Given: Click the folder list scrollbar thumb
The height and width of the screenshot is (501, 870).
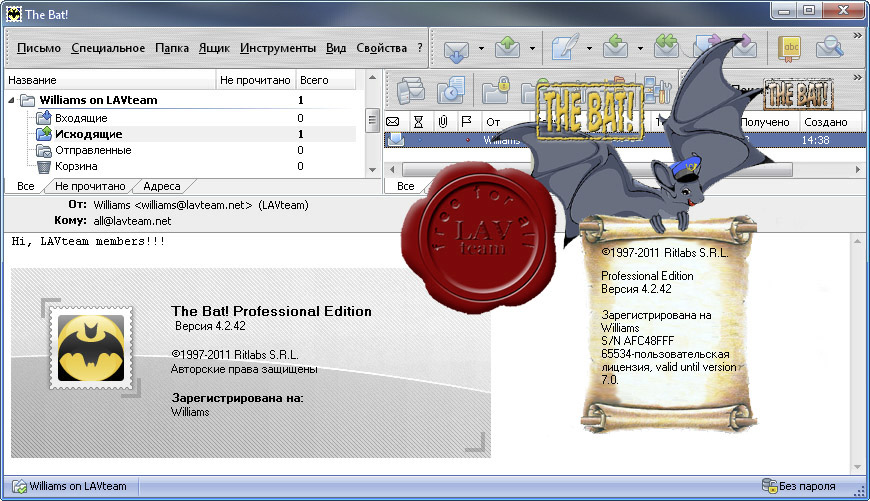Looking at the screenshot, I should tap(372, 120).
